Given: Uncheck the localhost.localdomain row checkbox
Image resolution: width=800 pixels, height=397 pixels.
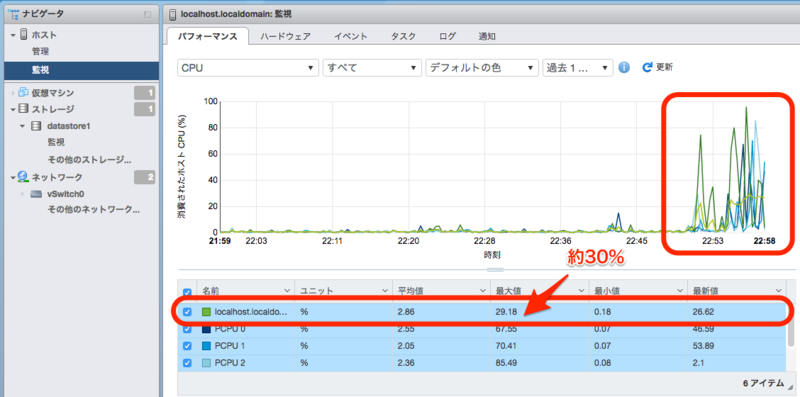Looking at the screenshot, I should point(187,312).
